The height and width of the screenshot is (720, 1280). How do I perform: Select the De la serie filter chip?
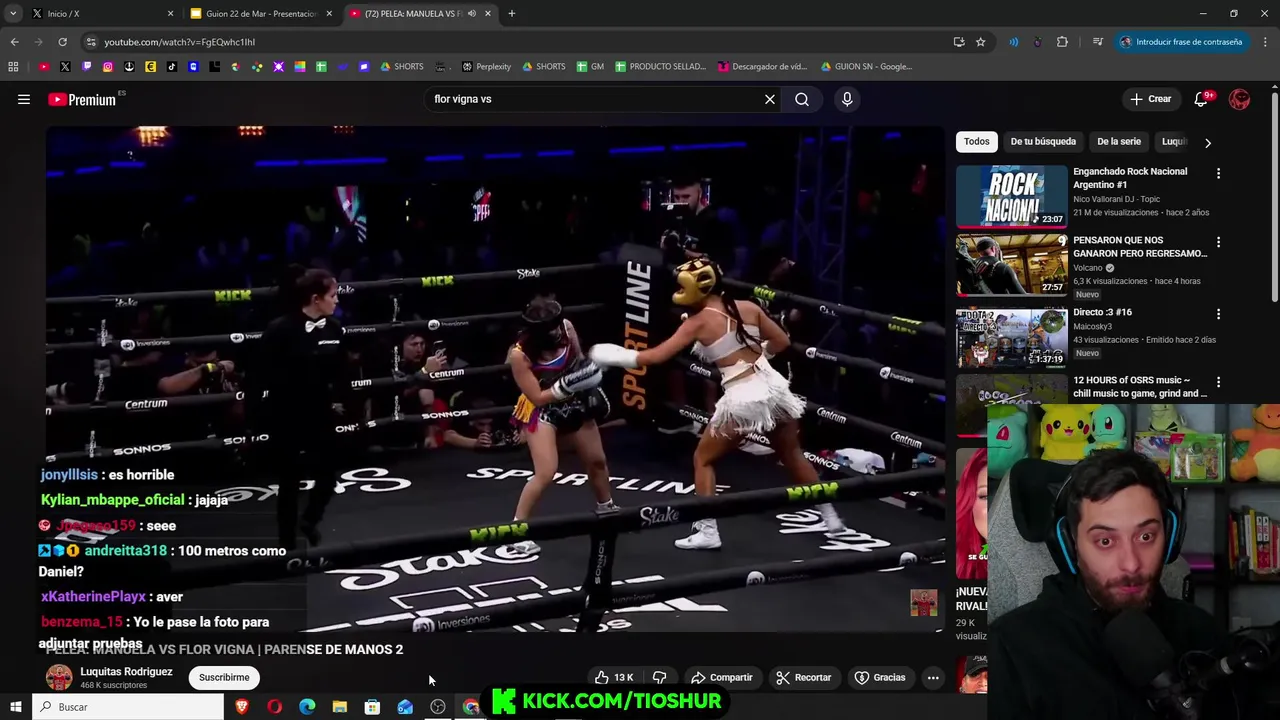tap(1119, 142)
